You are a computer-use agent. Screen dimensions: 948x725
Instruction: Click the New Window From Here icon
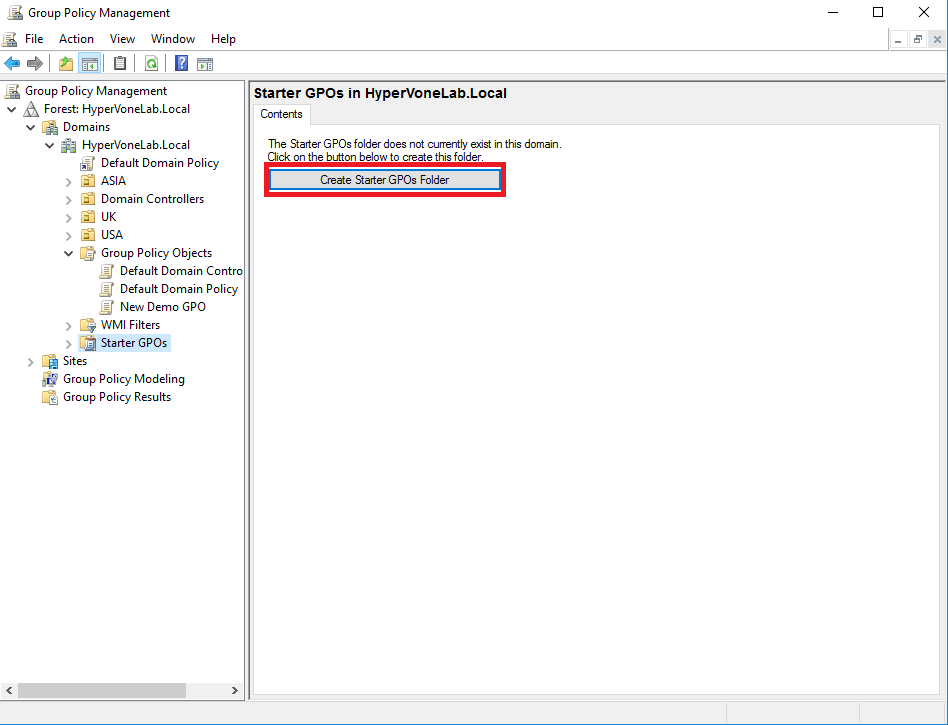[205, 63]
